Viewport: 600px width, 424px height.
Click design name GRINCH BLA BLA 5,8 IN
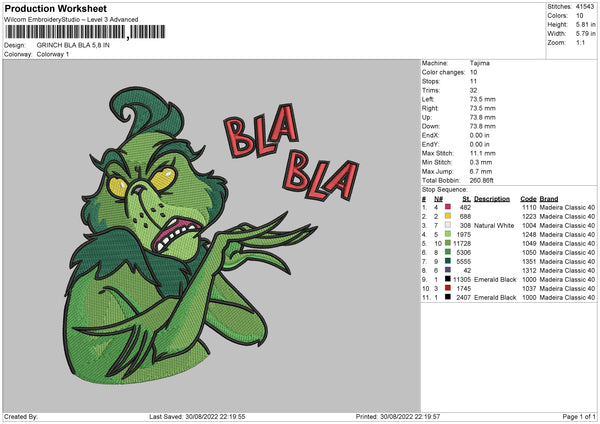(x=73, y=45)
